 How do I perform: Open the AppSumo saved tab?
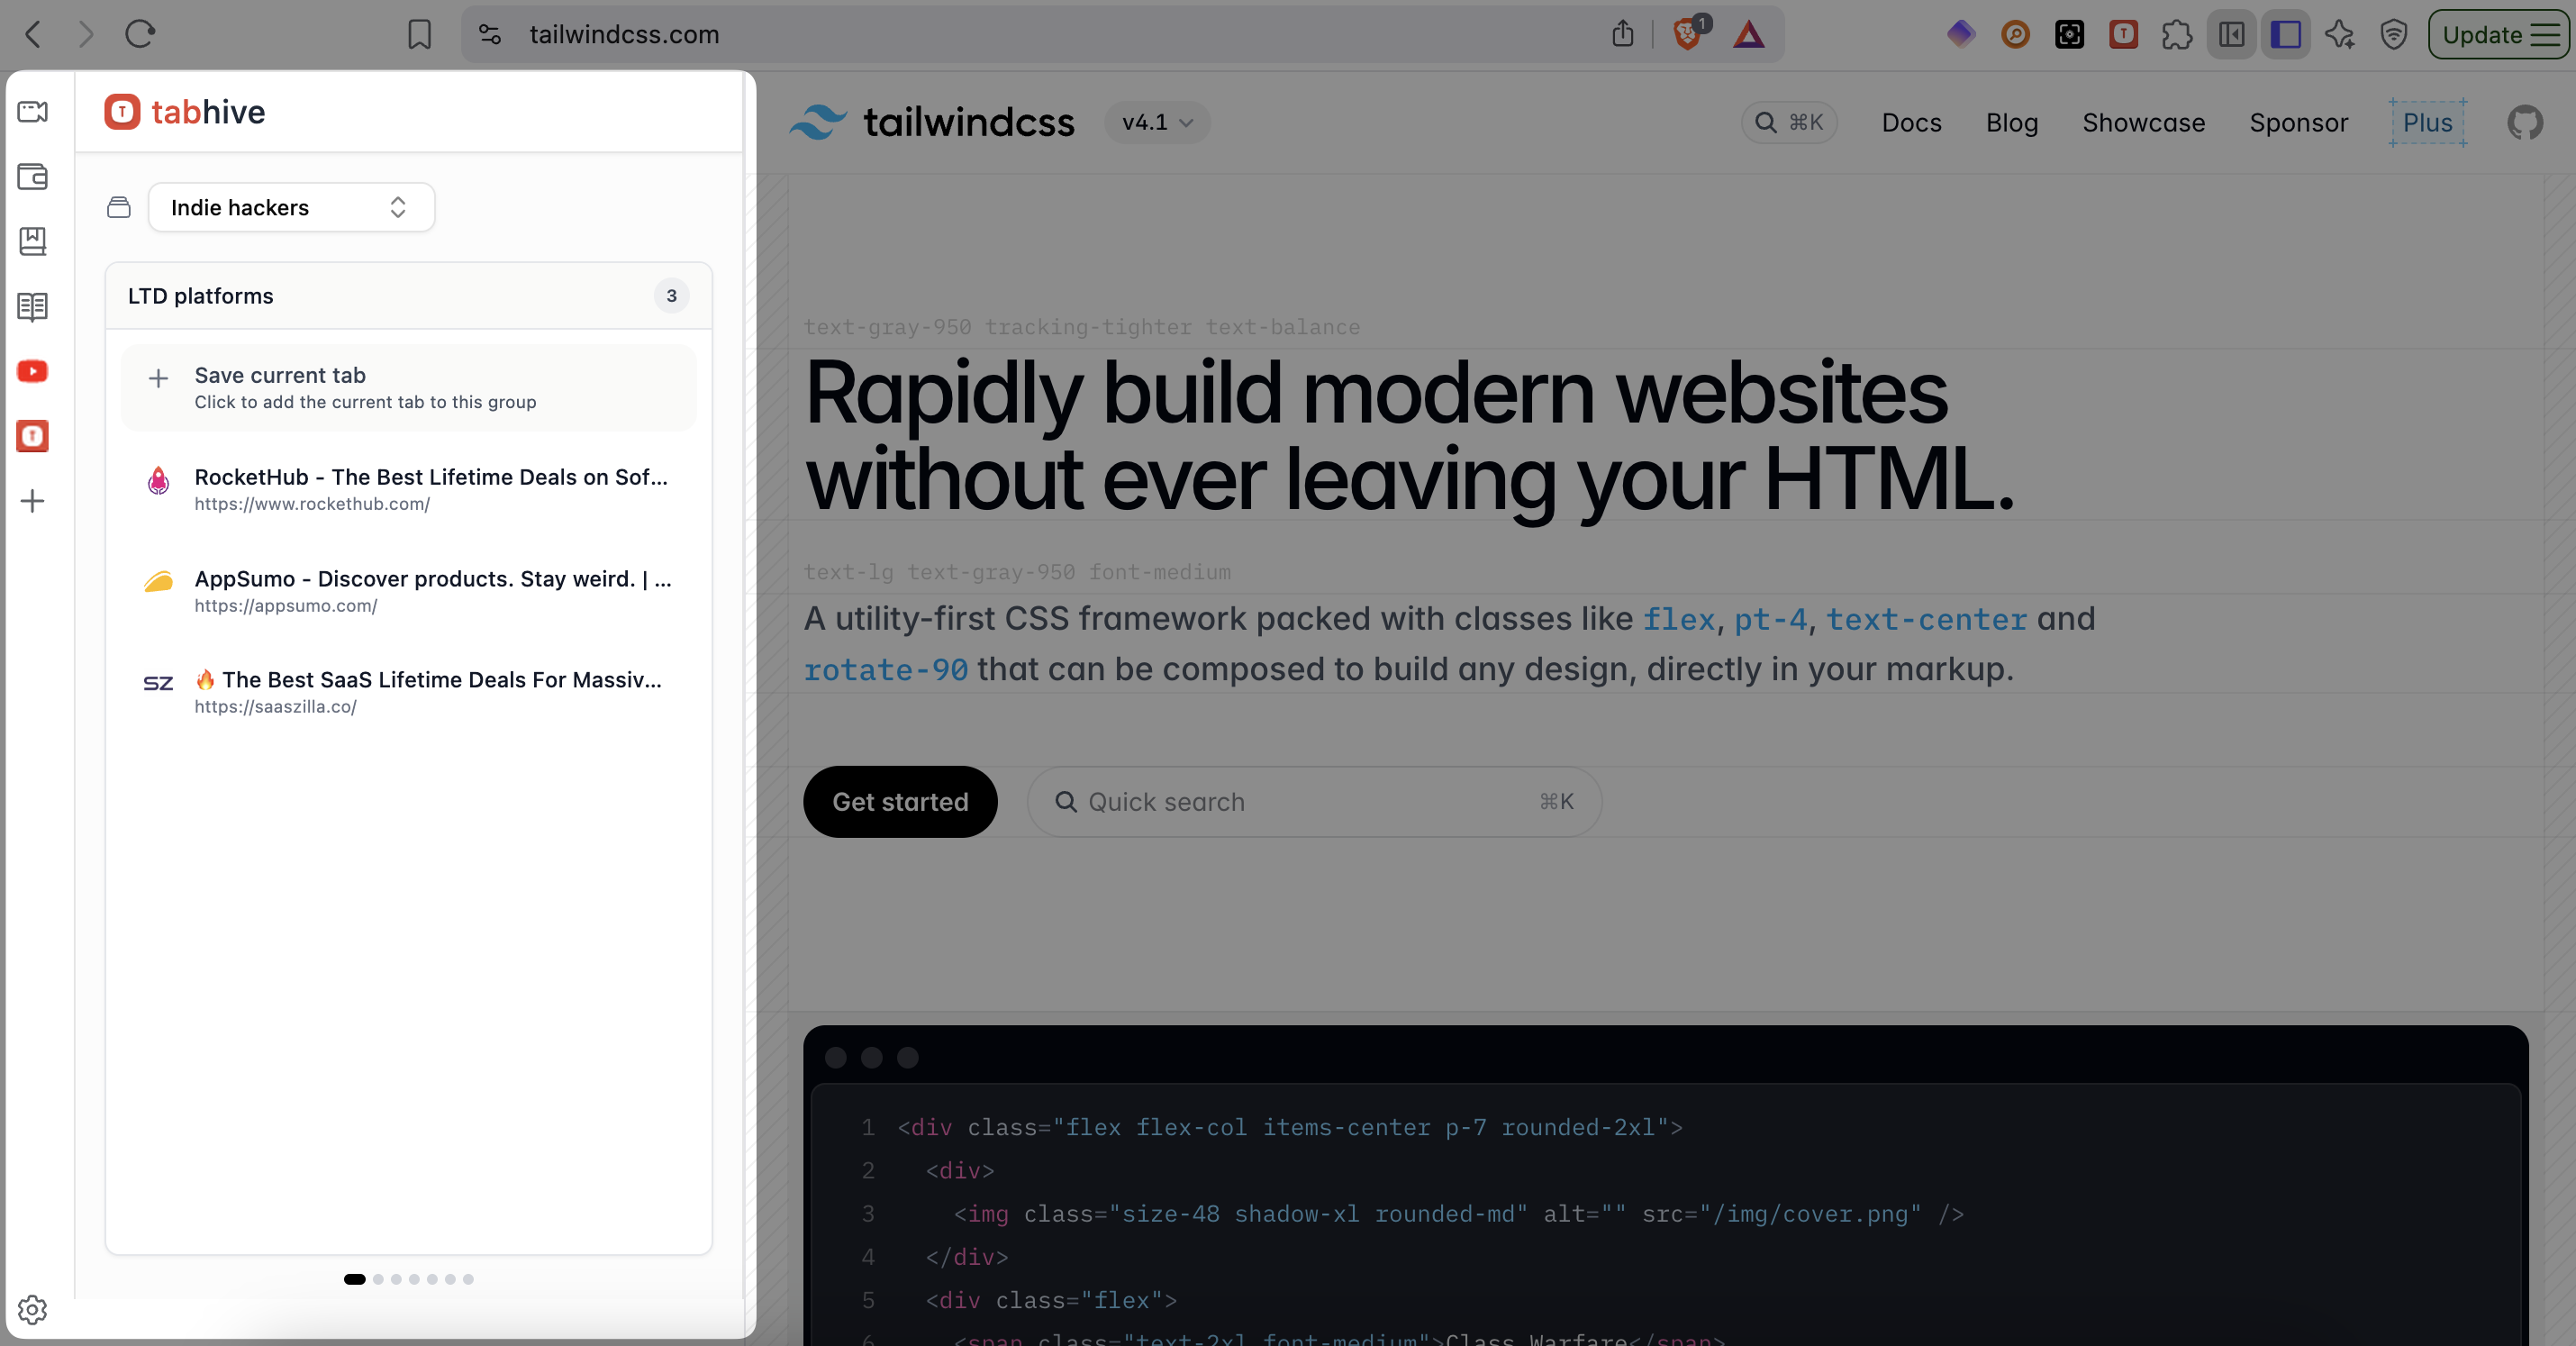[x=408, y=590]
